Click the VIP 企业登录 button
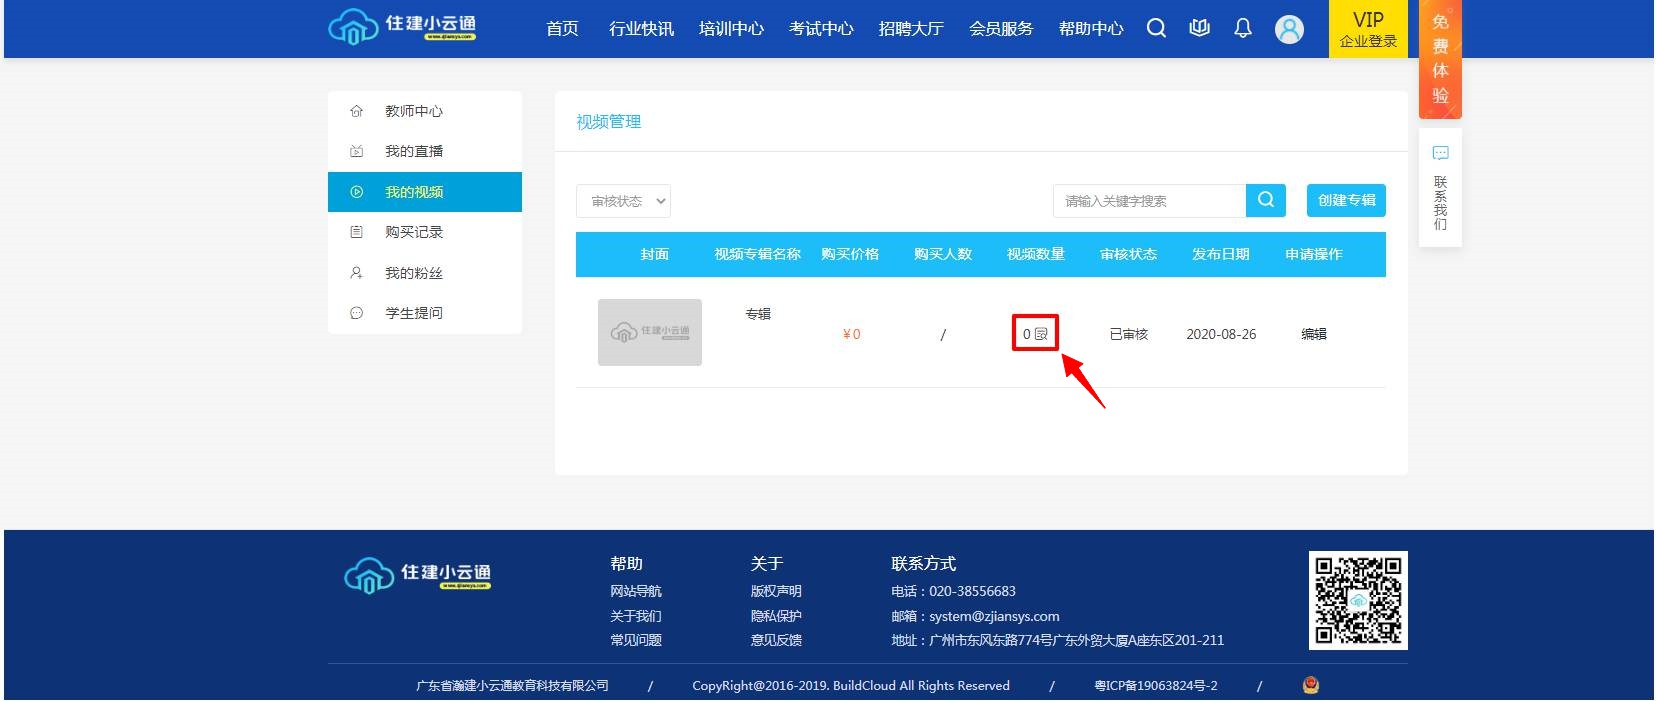1656x701 pixels. point(1367,29)
